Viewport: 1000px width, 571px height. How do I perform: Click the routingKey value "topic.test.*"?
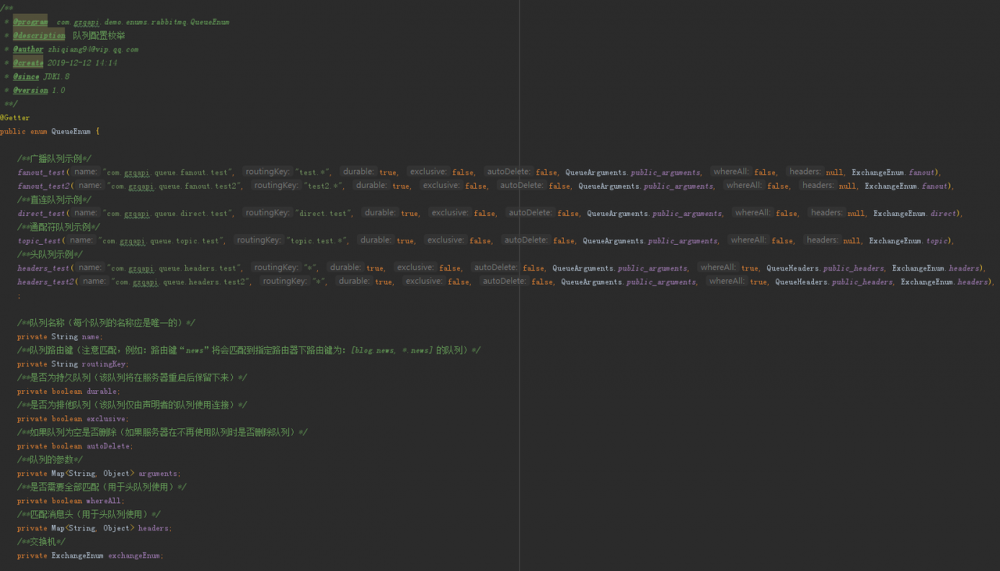[x=317, y=241]
